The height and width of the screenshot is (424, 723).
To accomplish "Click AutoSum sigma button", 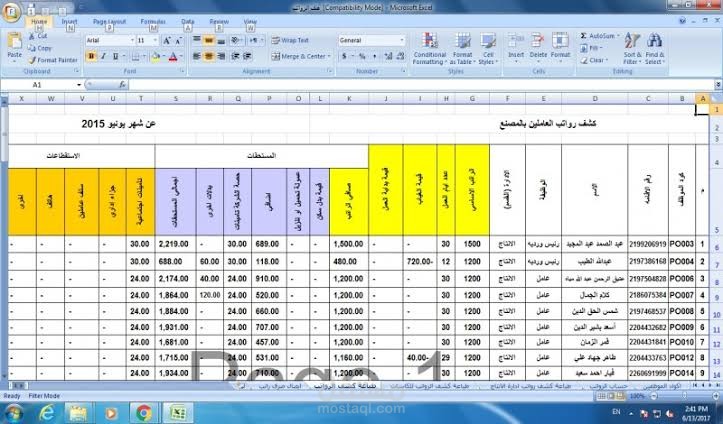I will tap(599, 36).
